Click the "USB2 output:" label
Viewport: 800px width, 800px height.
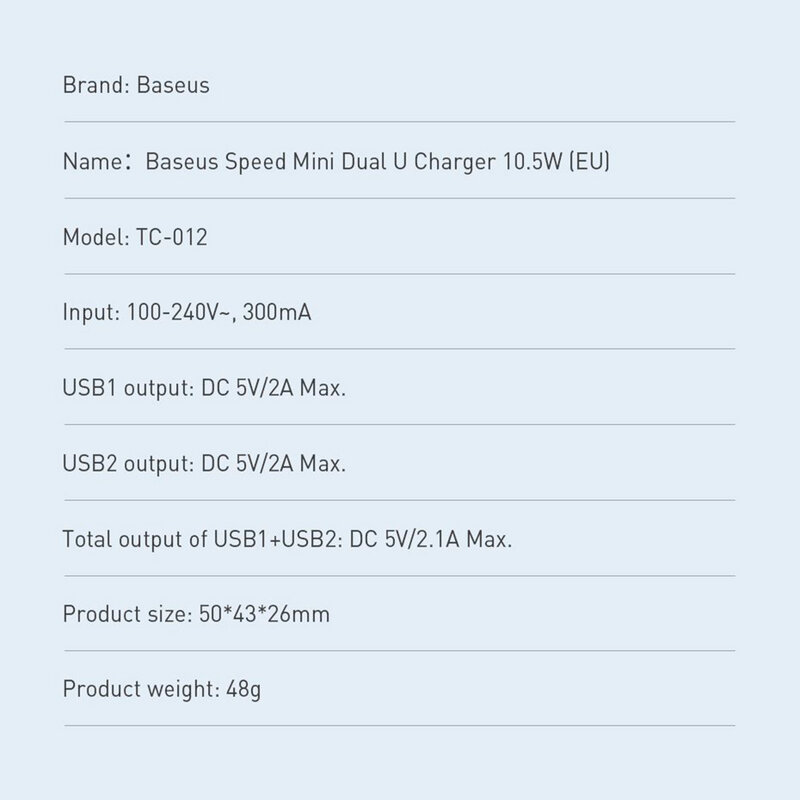tap(123, 465)
